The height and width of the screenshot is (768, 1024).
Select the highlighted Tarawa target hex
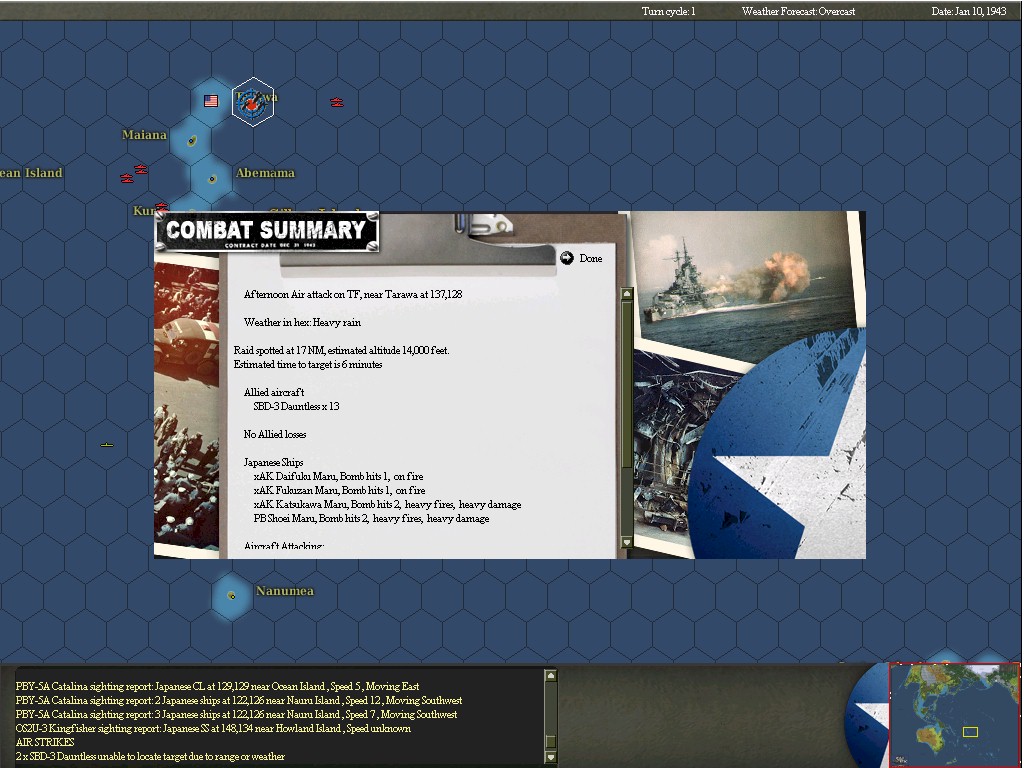tap(253, 102)
